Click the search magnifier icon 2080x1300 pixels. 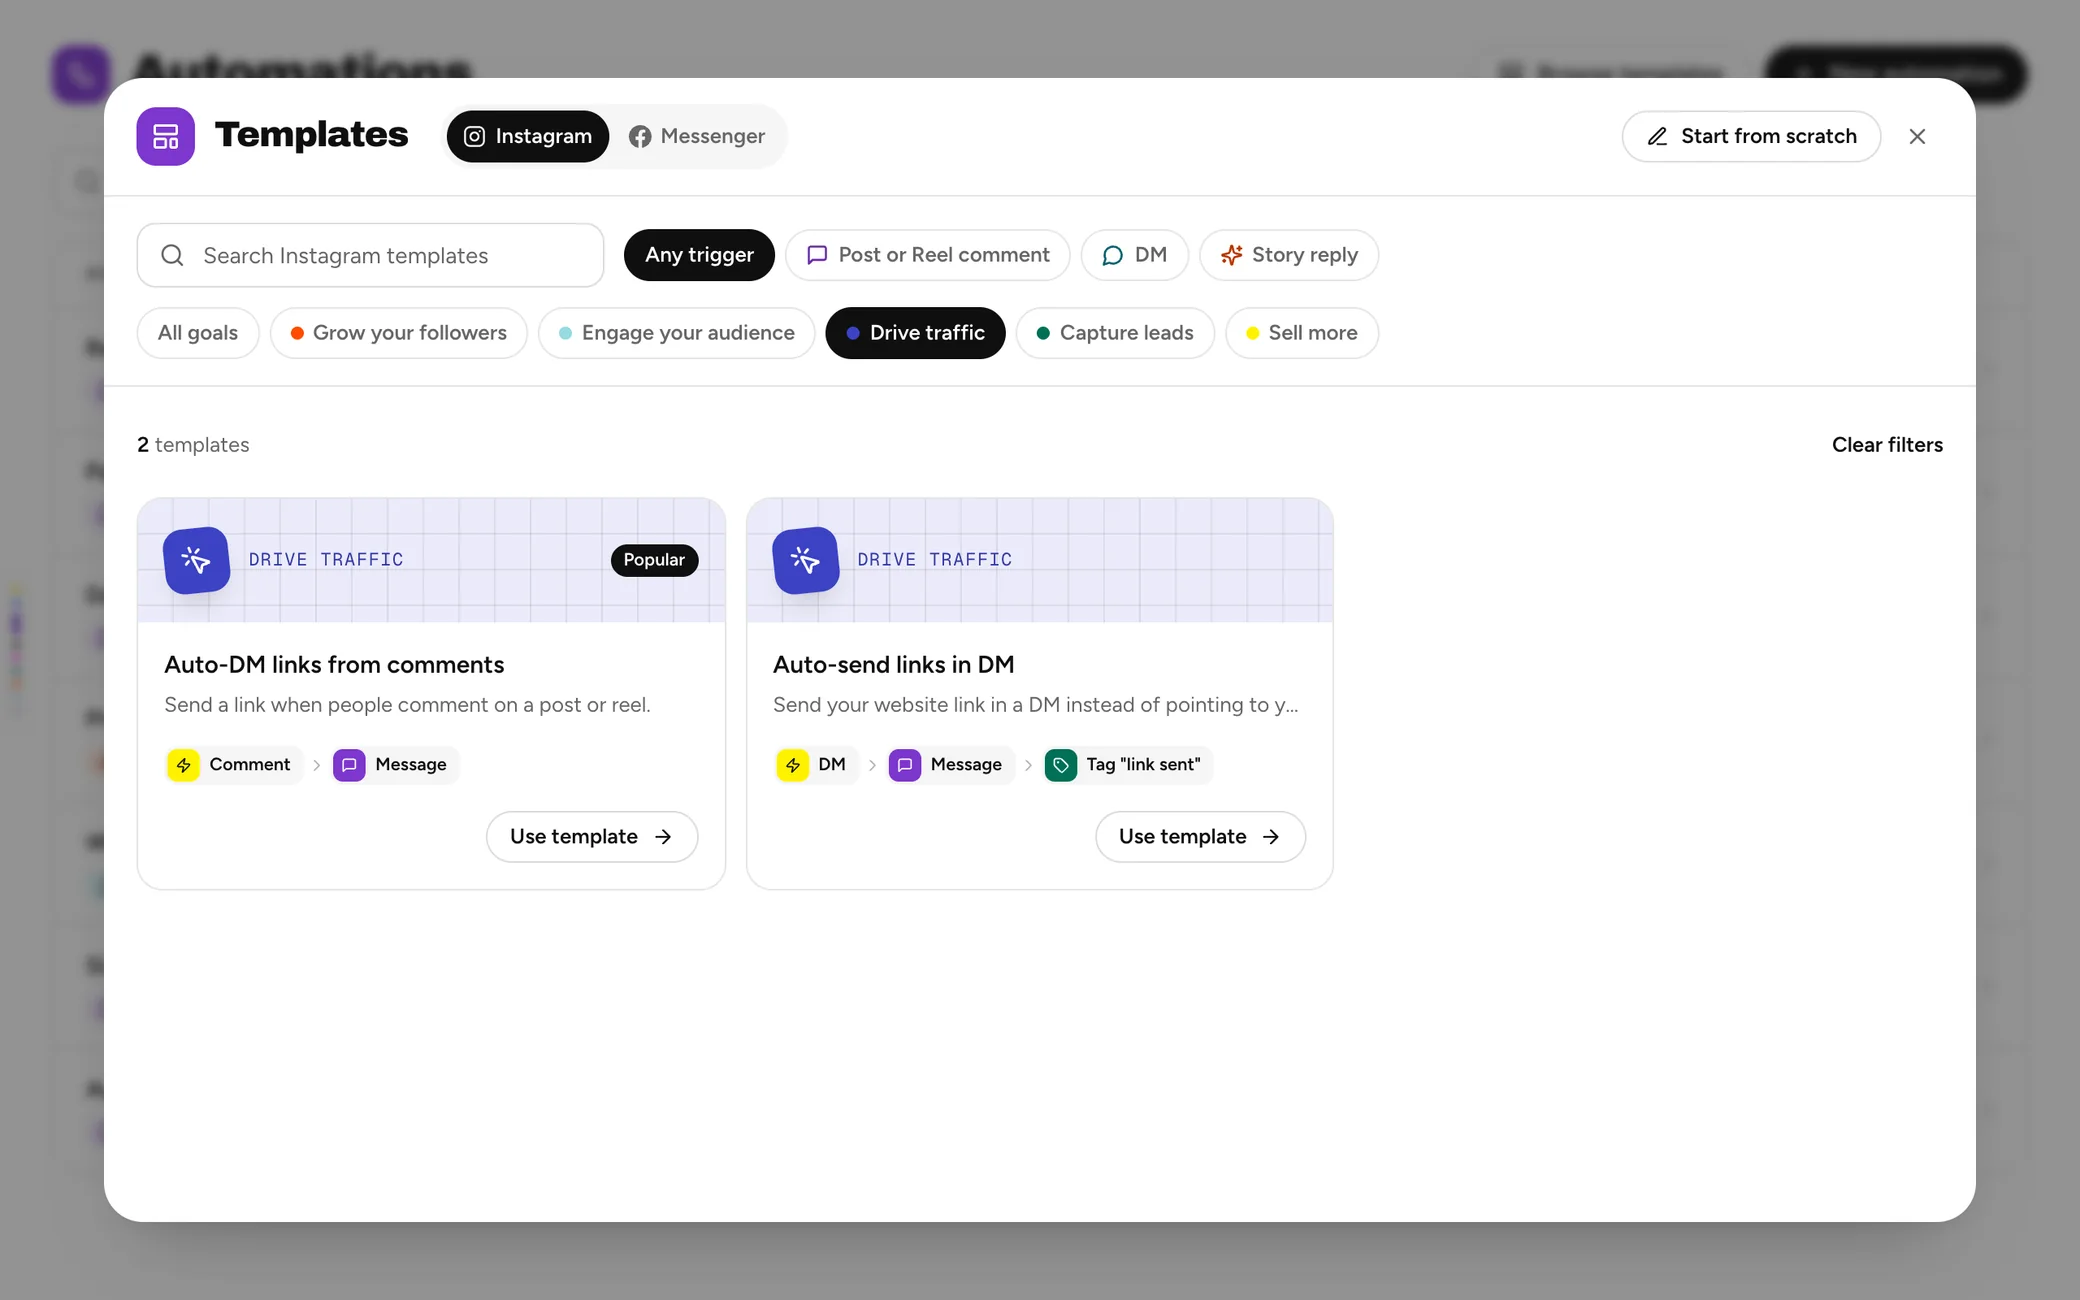(x=172, y=255)
